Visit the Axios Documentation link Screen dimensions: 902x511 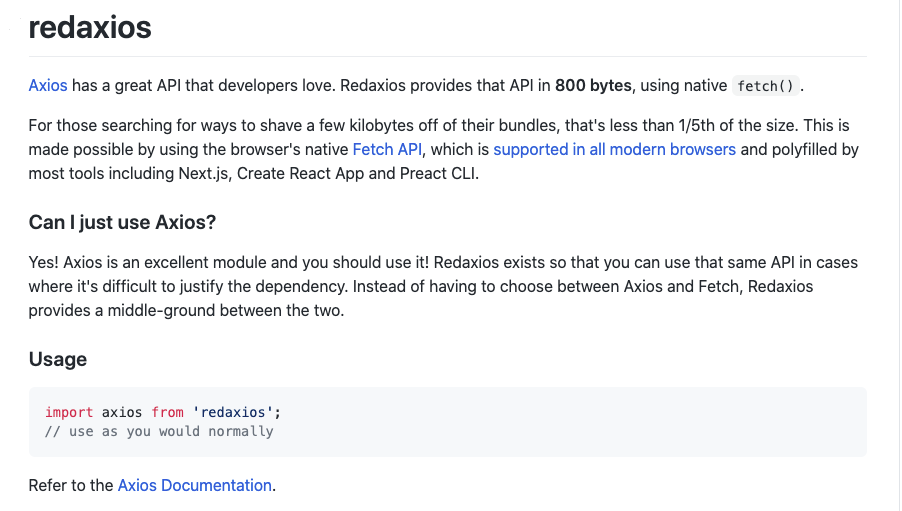pos(195,485)
